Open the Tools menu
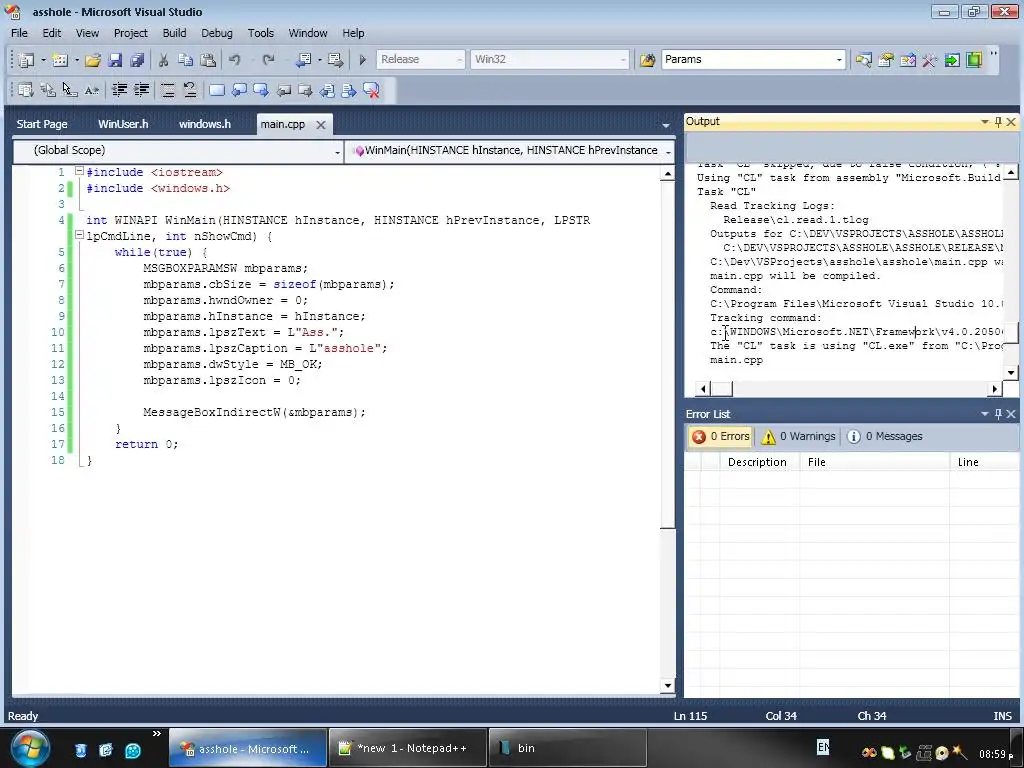The width and height of the screenshot is (1024, 768). [x=261, y=33]
